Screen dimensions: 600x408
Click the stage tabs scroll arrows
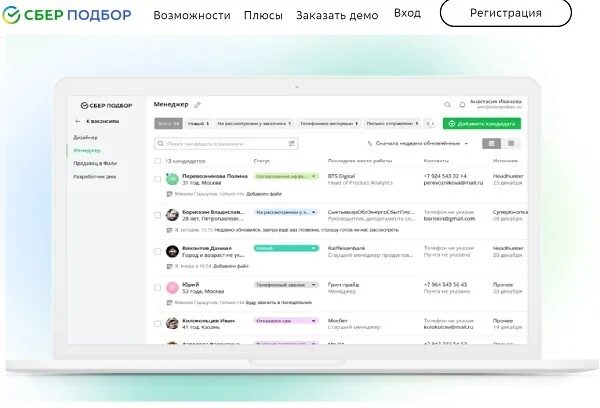point(430,124)
